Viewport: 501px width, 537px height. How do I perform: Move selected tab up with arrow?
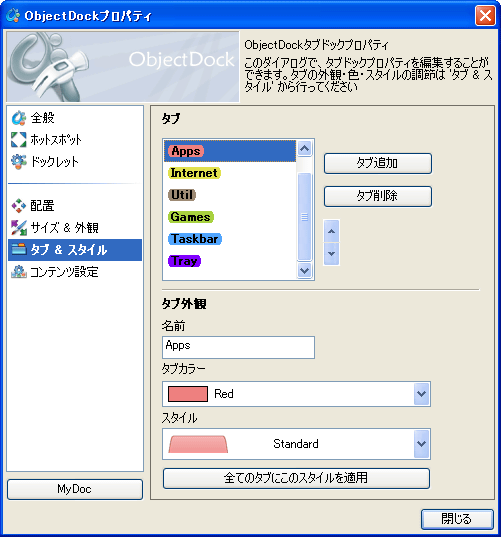tap(331, 231)
